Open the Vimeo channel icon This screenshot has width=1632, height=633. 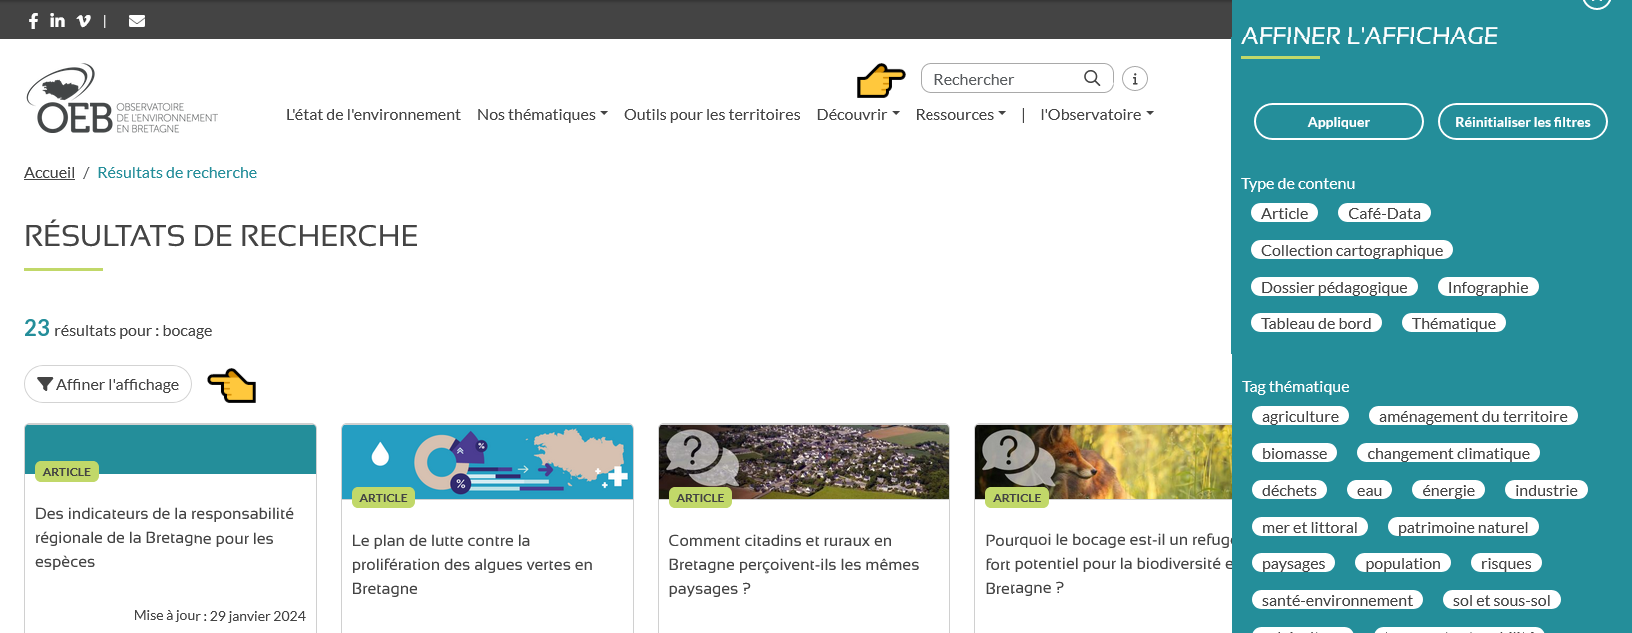pos(84,20)
